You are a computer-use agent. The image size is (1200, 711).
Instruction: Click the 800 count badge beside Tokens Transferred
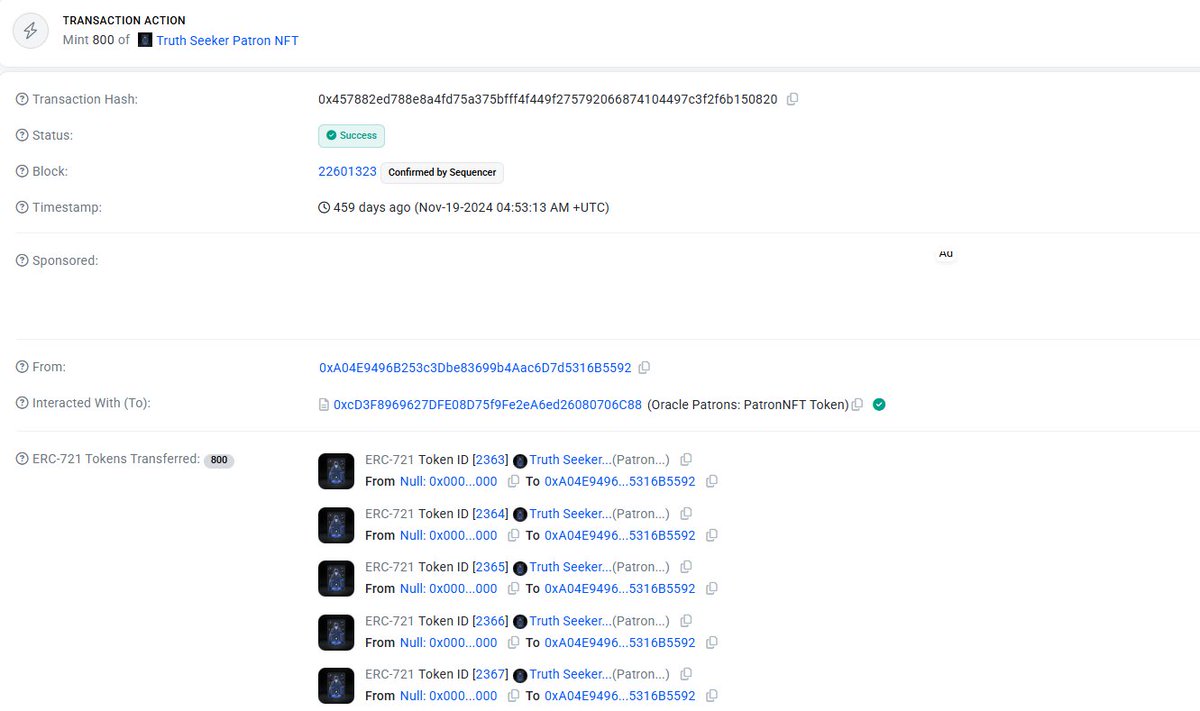coord(219,460)
